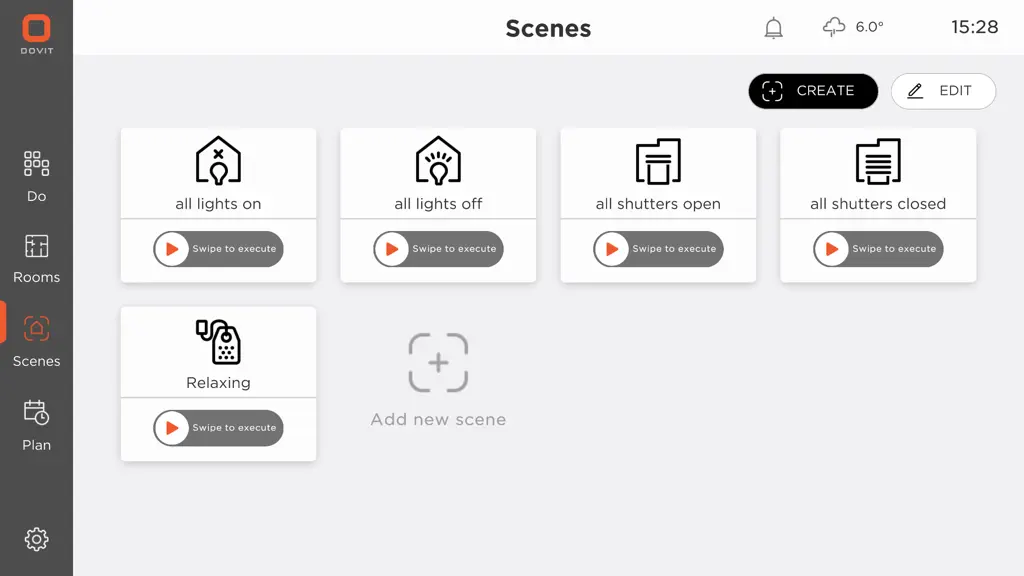Click the weather cloud icon

834,27
